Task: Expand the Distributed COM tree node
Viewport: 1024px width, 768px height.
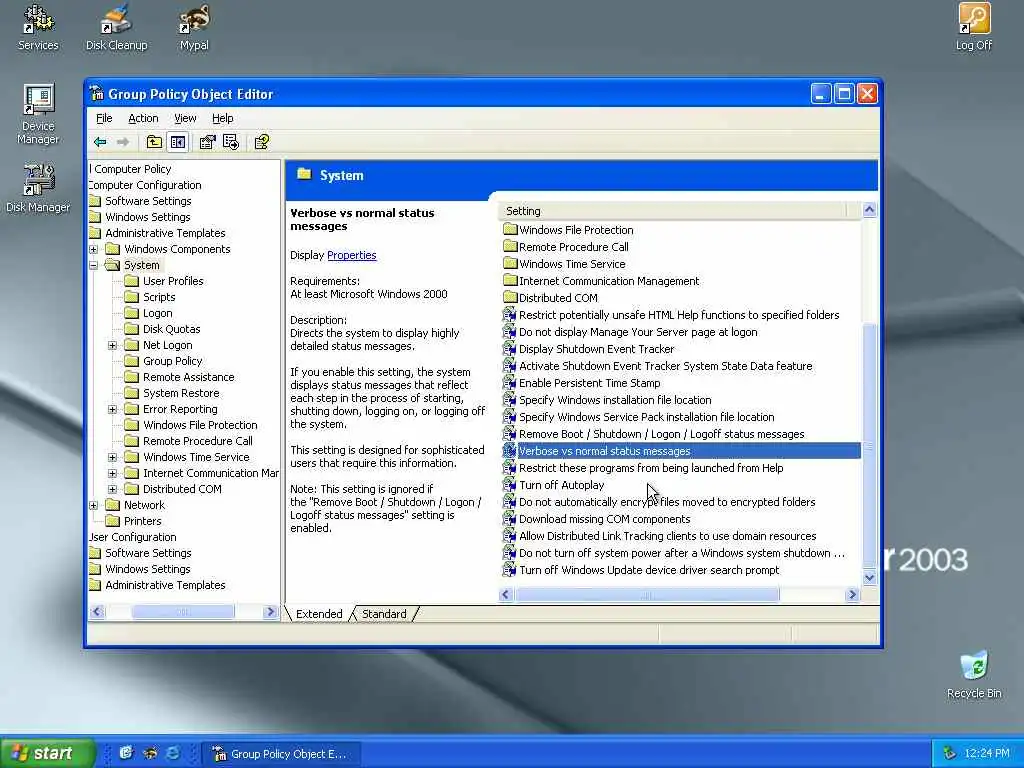Action: click(x=112, y=489)
